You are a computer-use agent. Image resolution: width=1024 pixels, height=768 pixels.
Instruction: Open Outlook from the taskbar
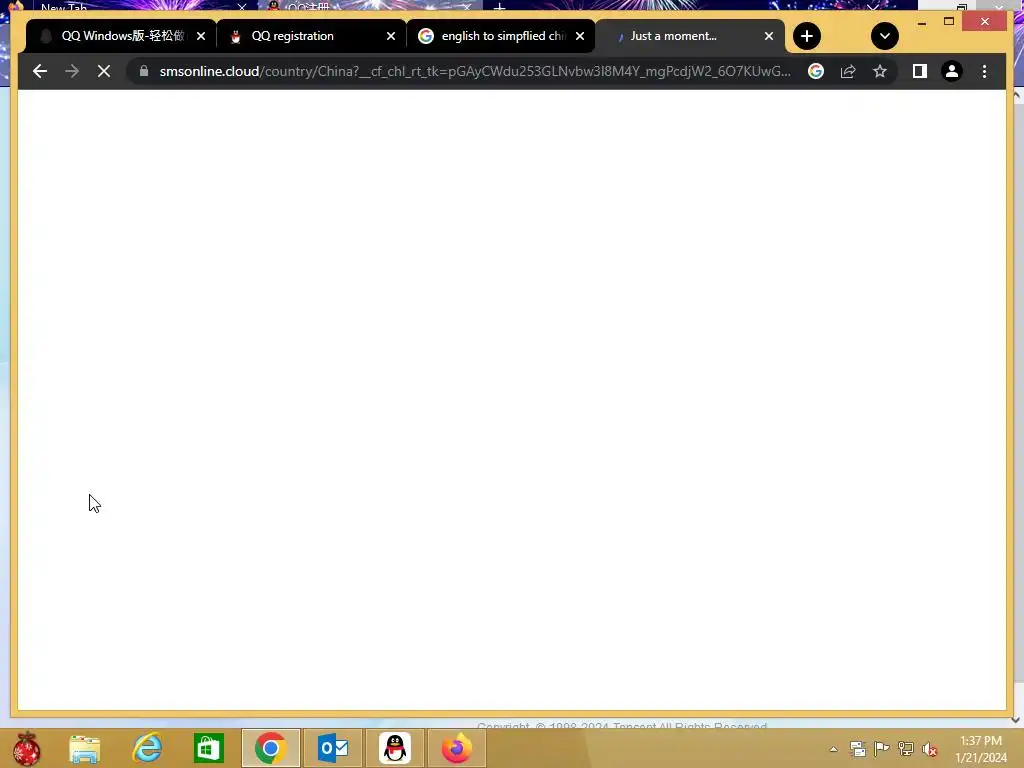(x=333, y=748)
